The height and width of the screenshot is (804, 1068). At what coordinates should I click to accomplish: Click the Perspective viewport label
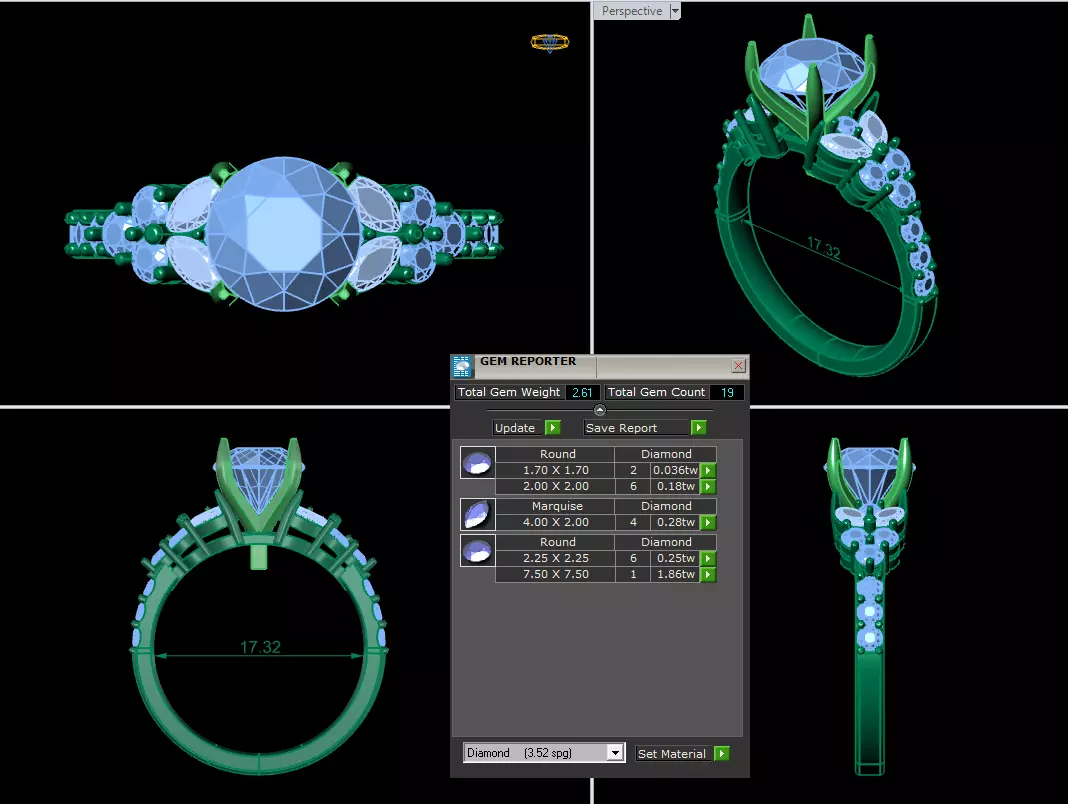[631, 11]
